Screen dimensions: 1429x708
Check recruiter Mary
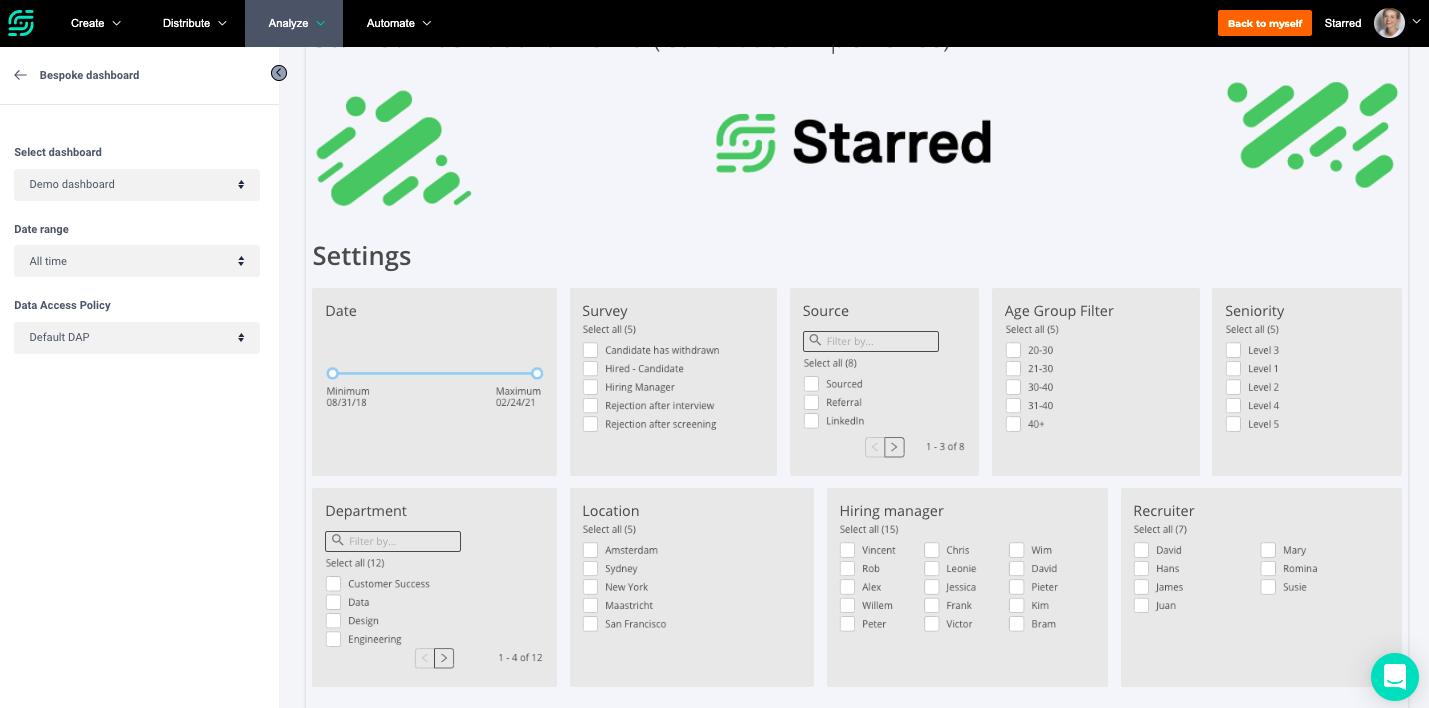click(1269, 550)
